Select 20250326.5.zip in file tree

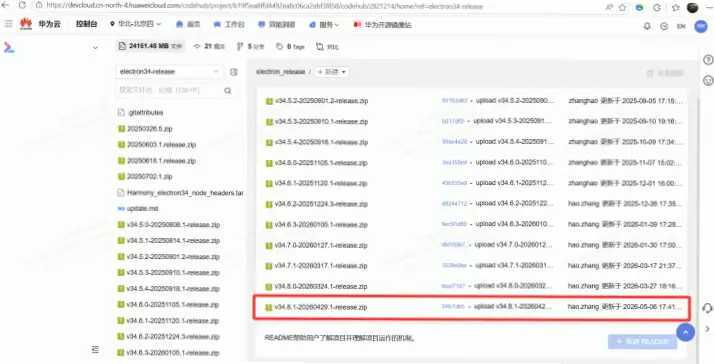point(150,129)
